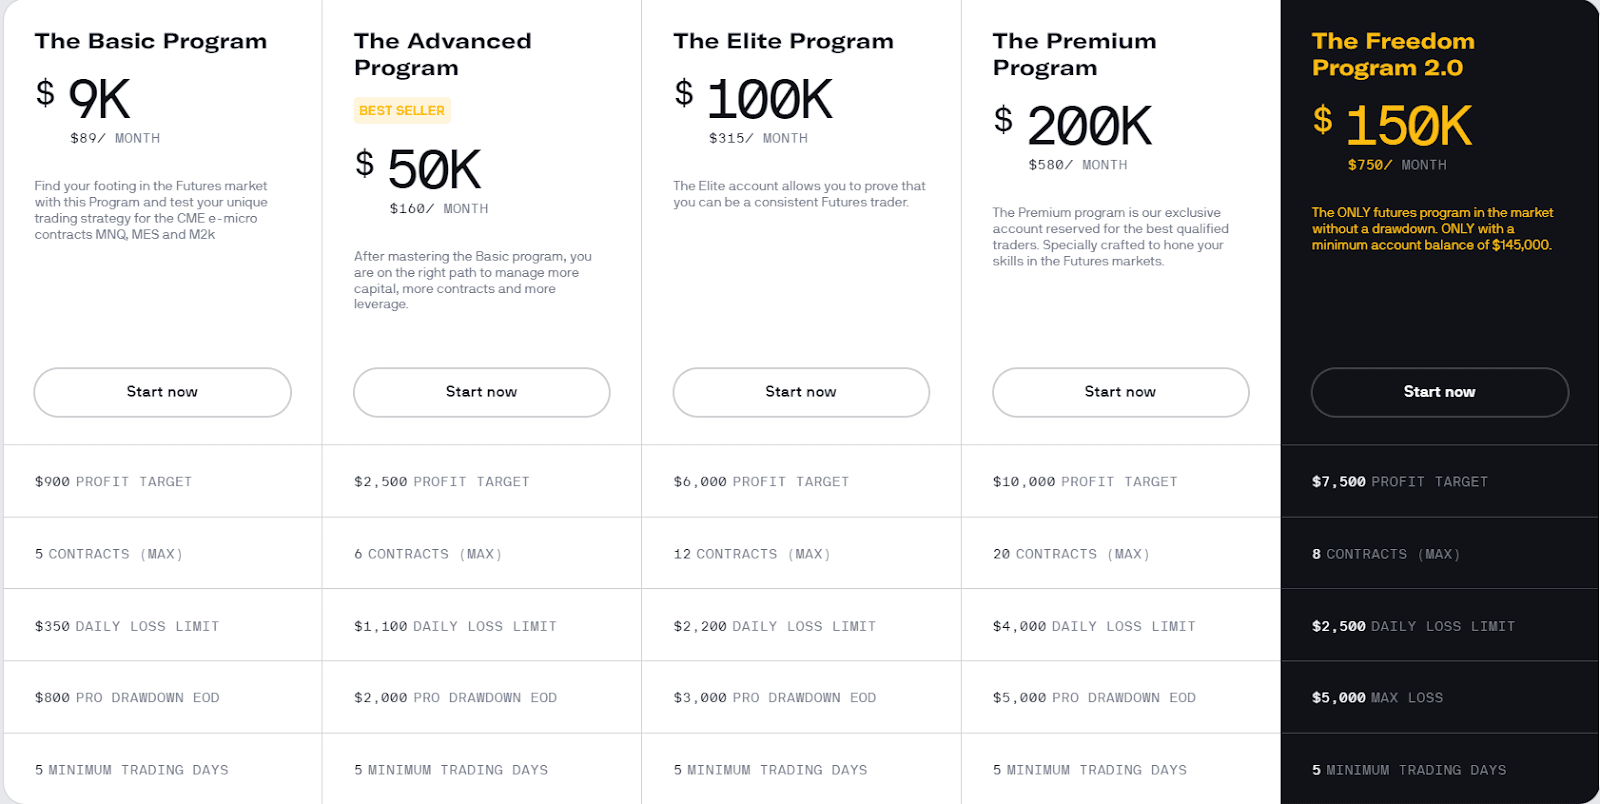Image resolution: width=1600 pixels, height=804 pixels.
Task: Start the Freedom Program 2.0 now
Action: coord(1439,392)
